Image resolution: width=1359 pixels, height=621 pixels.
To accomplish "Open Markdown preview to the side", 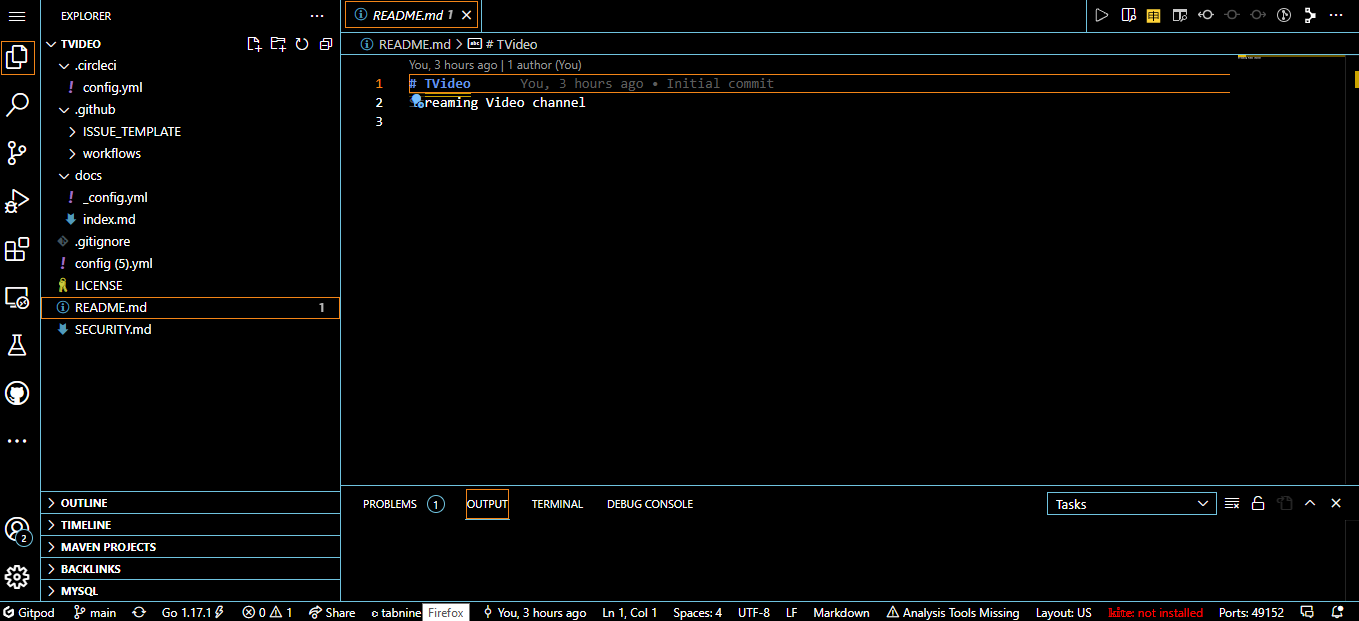I will coord(1128,15).
